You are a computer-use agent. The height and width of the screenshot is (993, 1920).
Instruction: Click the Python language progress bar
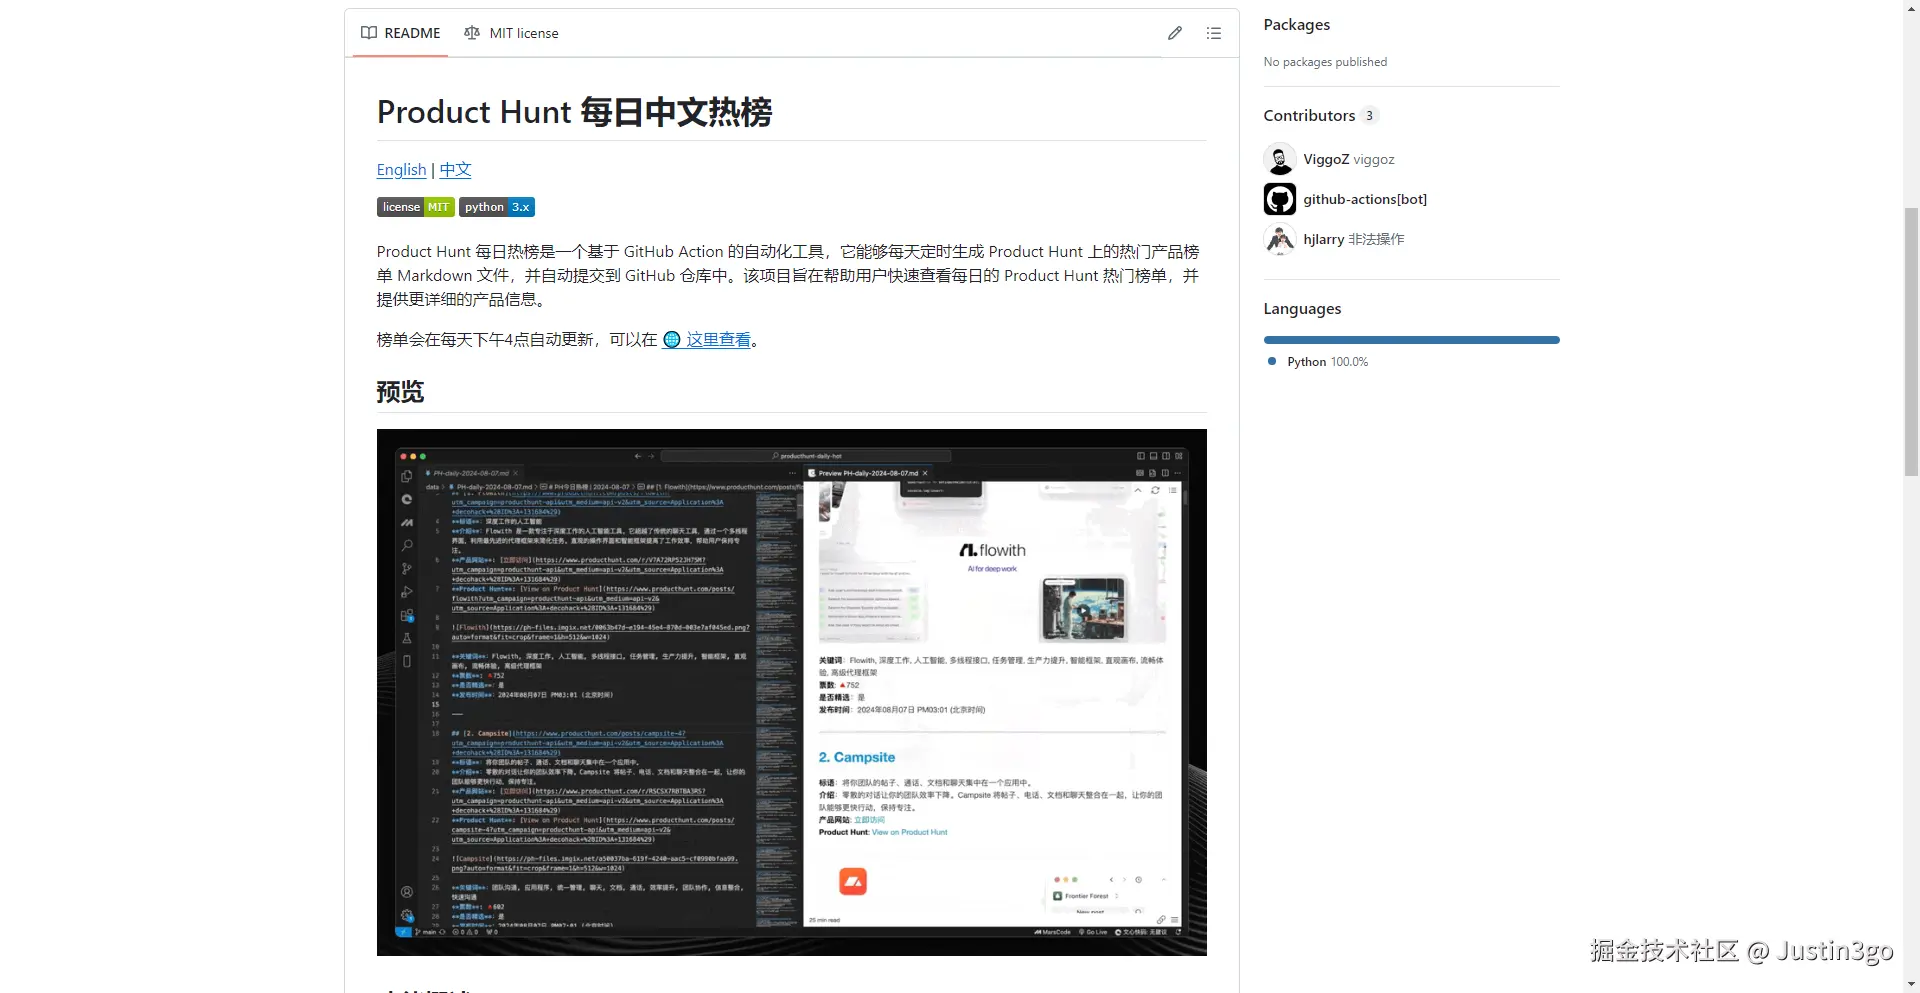tap(1411, 340)
